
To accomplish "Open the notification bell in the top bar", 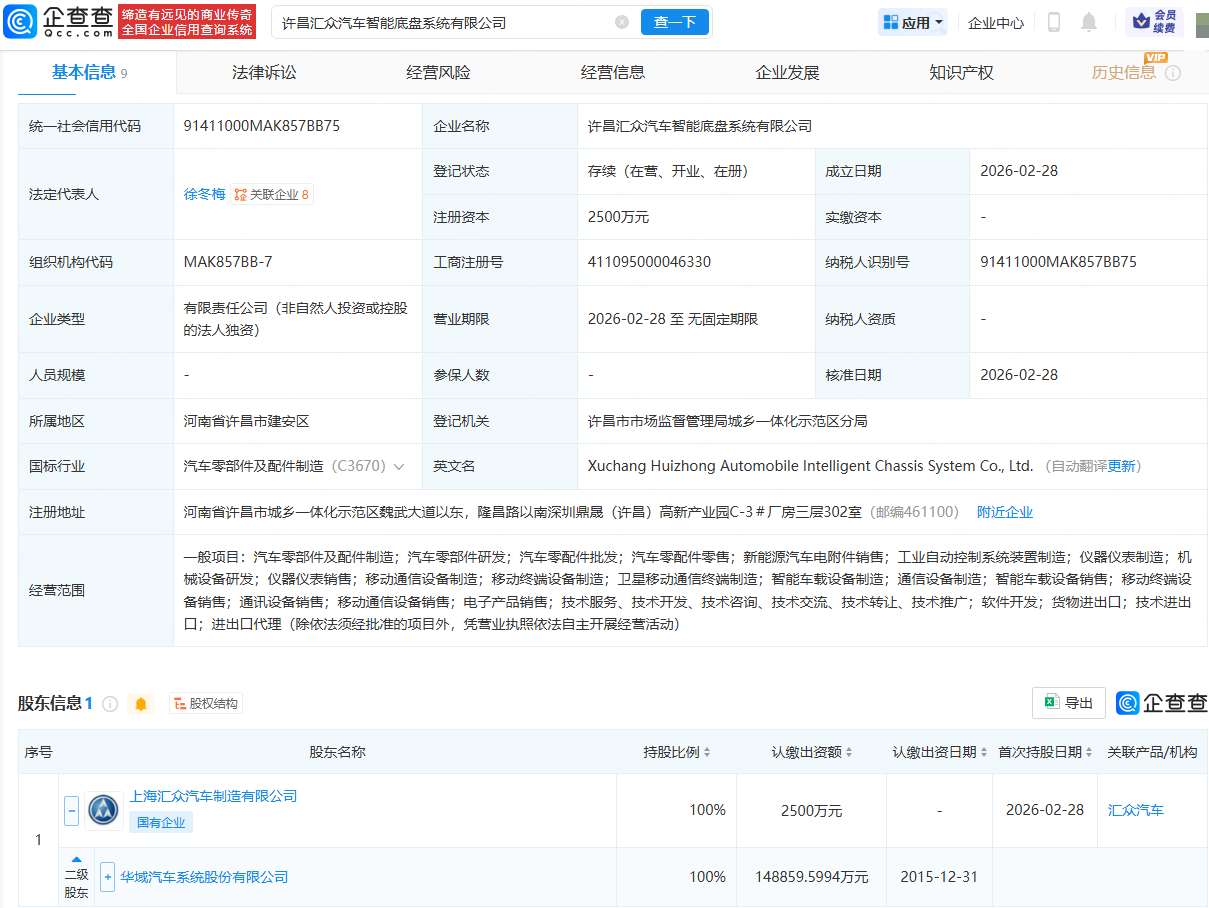I will [1089, 22].
